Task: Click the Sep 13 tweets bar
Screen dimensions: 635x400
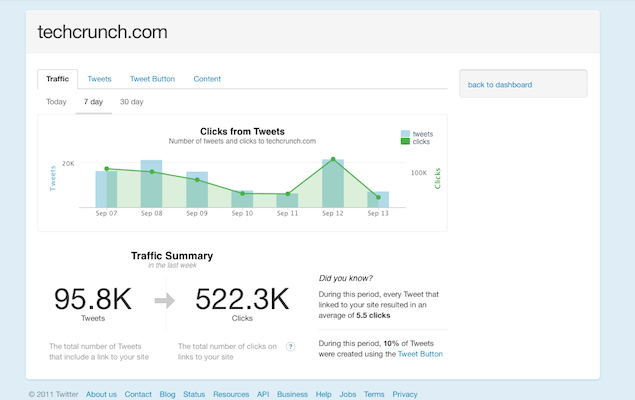Action: coord(378,199)
